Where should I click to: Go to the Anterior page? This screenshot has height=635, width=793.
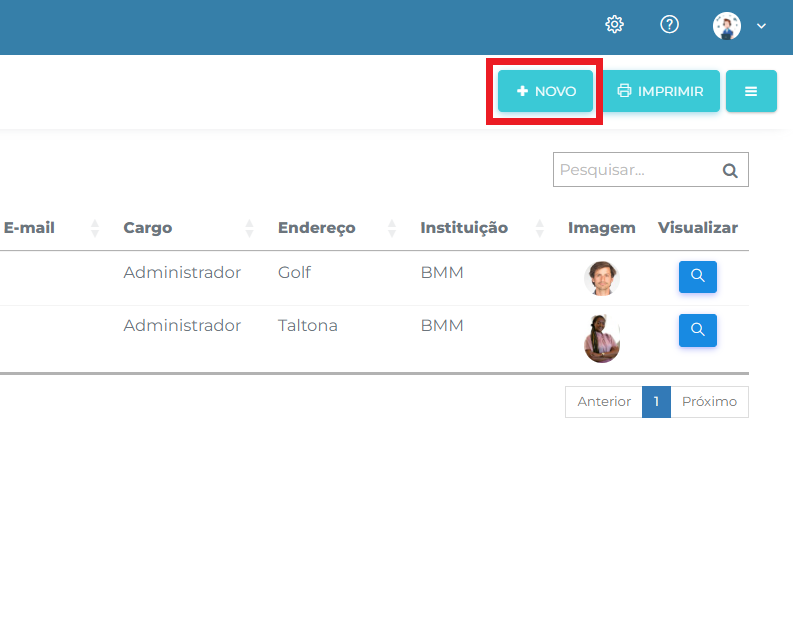coord(604,402)
